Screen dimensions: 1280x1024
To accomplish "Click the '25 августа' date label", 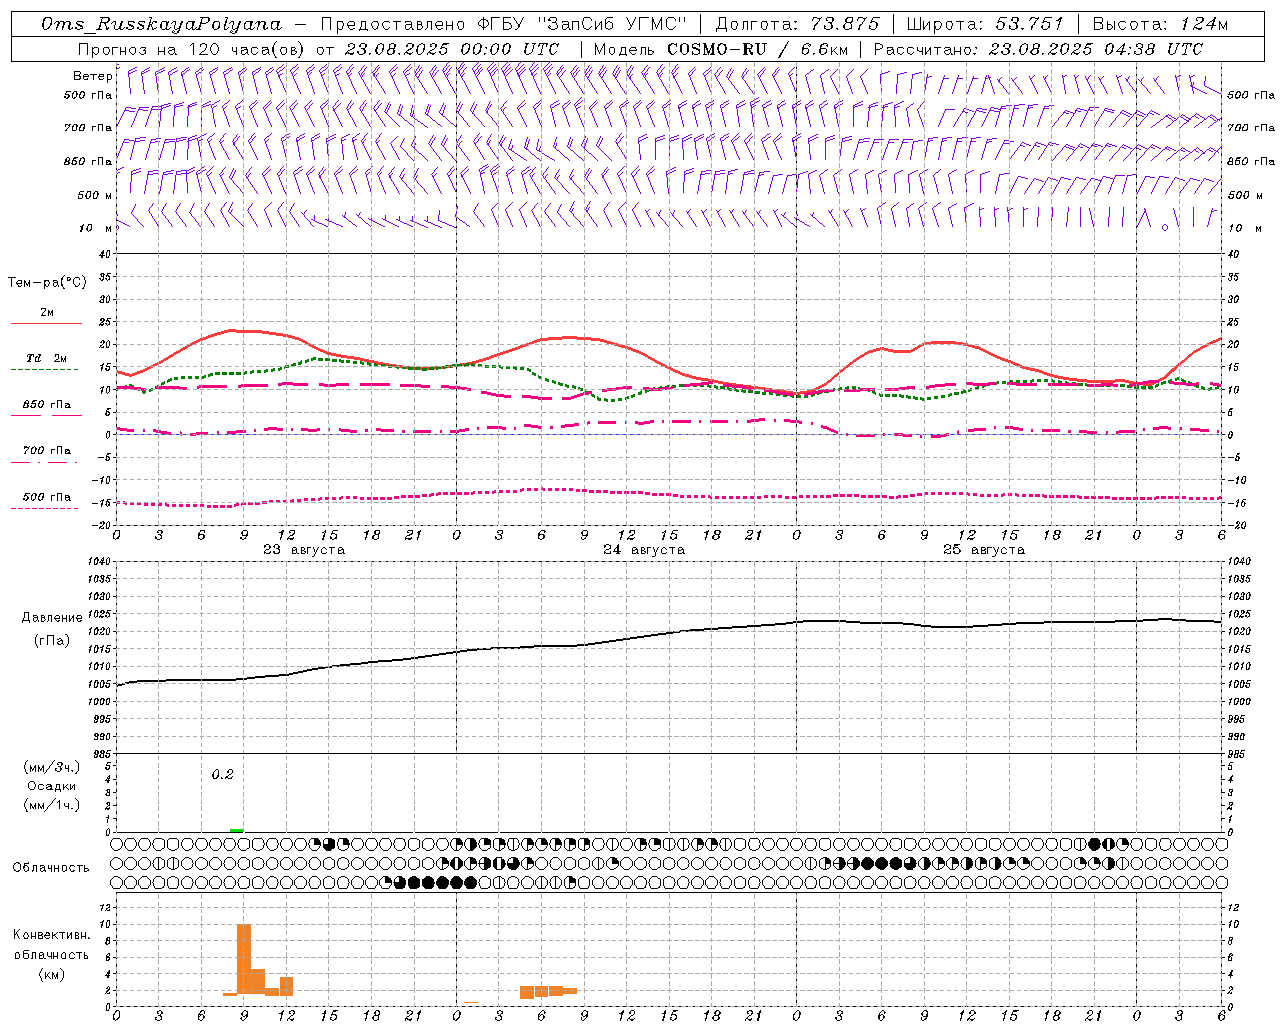I will (x=984, y=550).
